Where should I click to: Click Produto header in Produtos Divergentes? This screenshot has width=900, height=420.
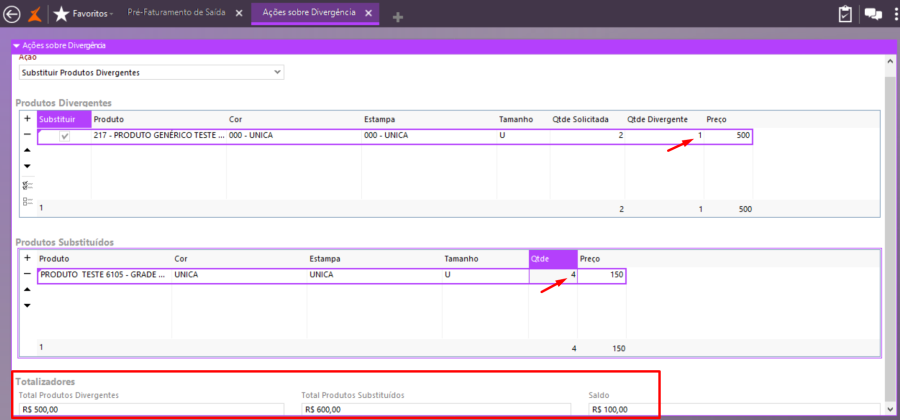click(158, 119)
